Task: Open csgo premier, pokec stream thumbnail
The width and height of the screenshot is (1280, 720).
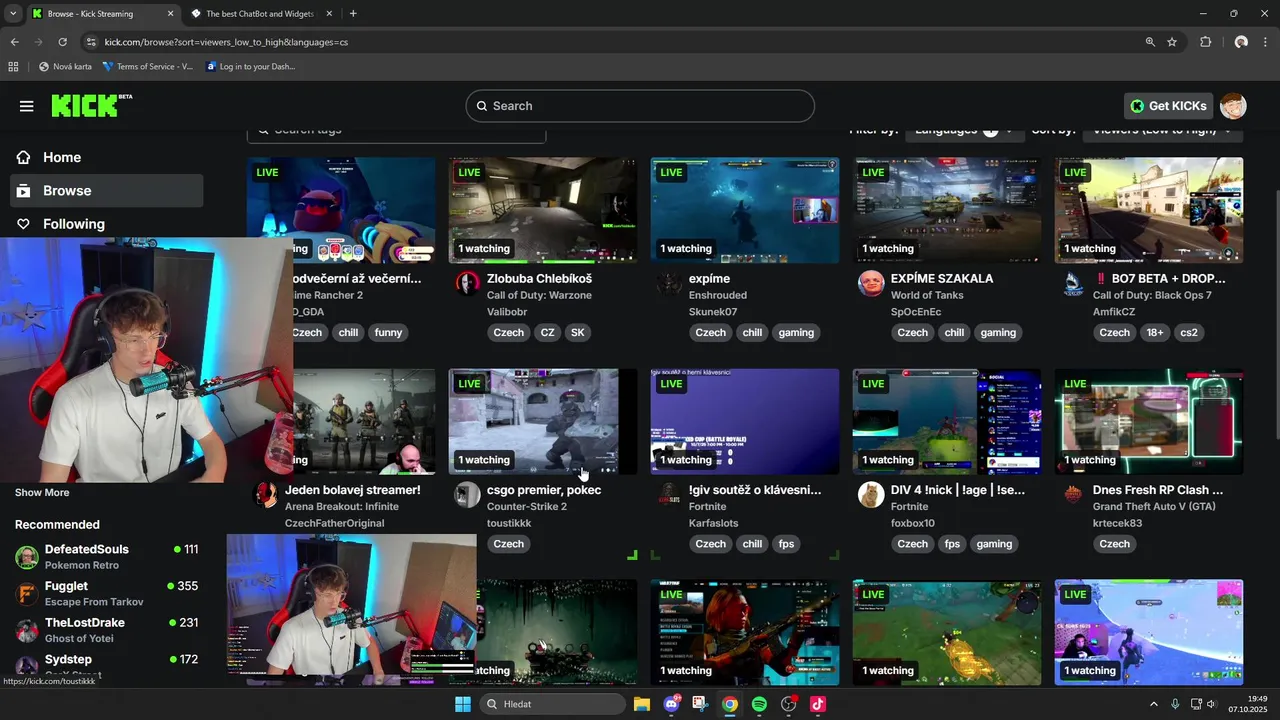Action: [542, 421]
